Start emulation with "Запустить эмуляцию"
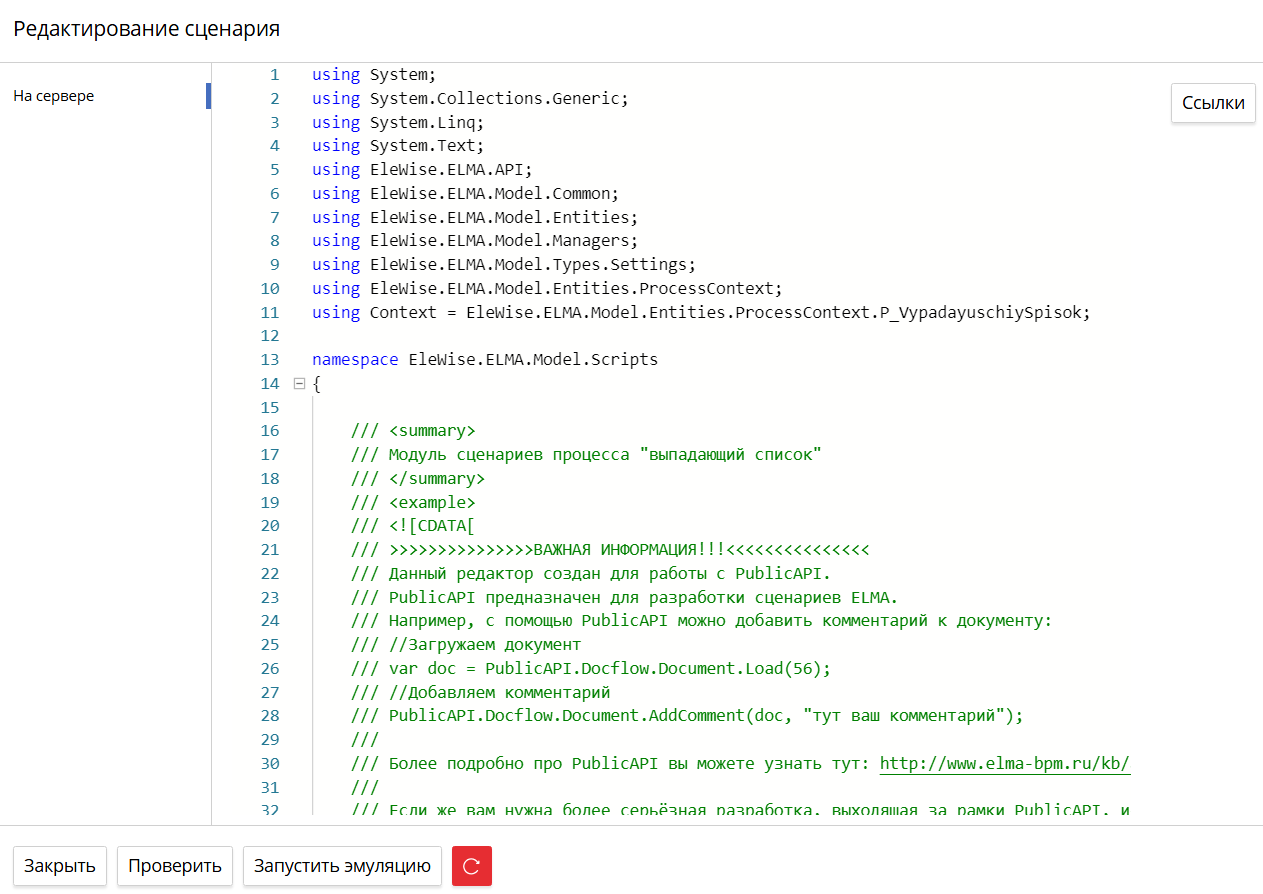The height and width of the screenshot is (894, 1263). coord(342,866)
